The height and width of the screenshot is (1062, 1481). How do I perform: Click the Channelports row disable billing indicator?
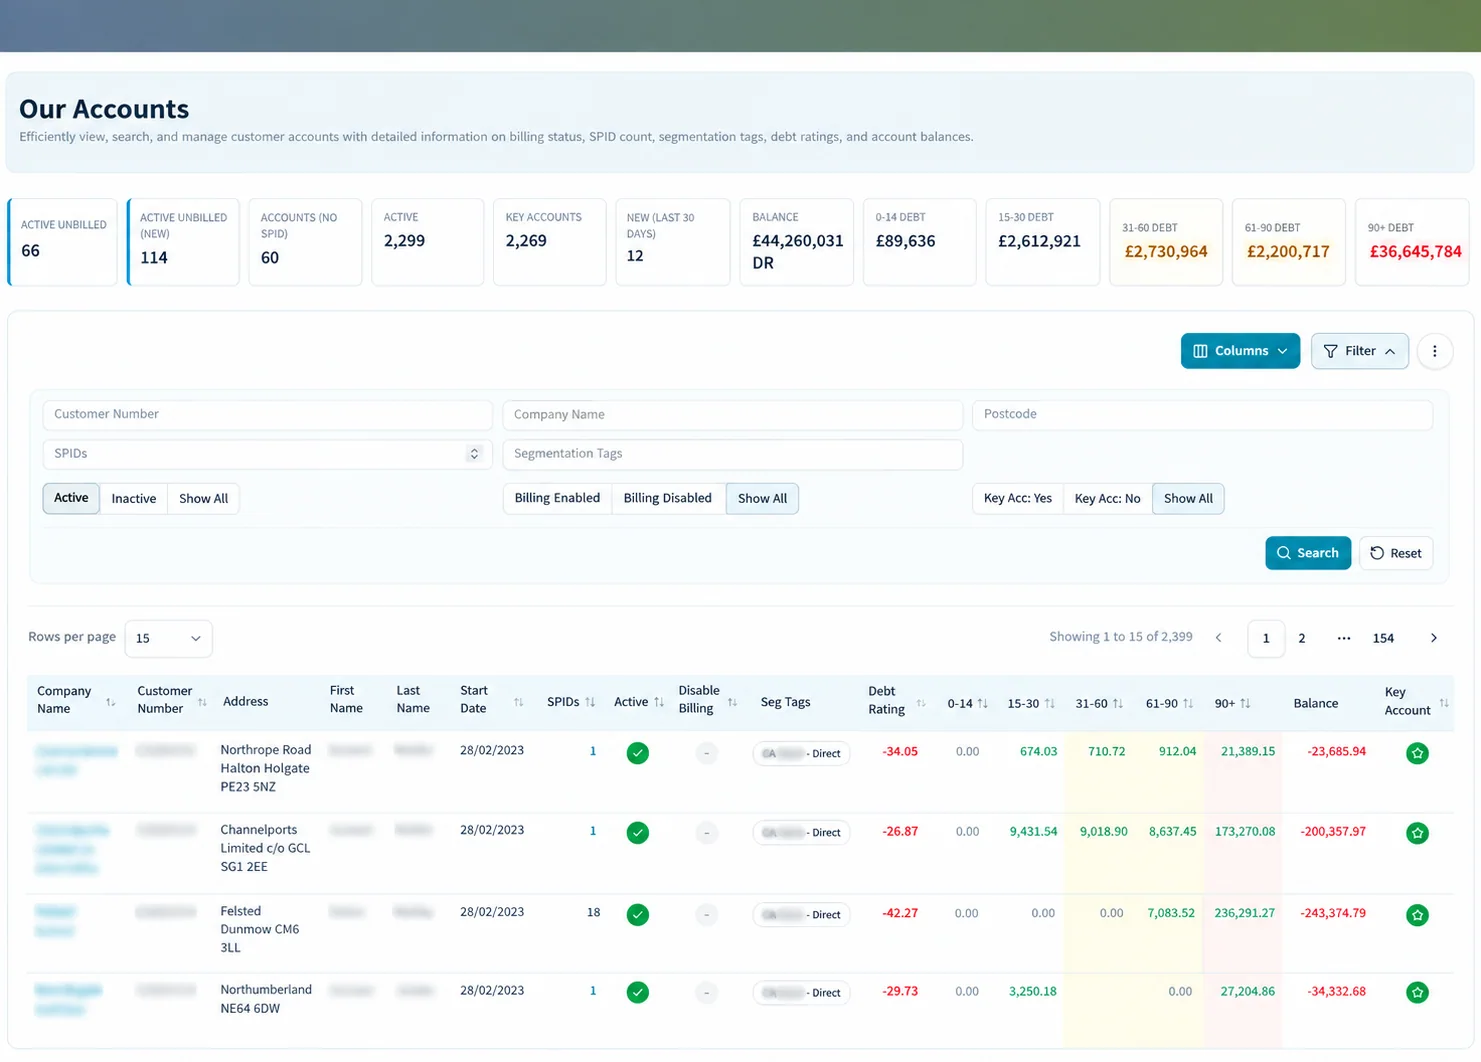(x=706, y=832)
